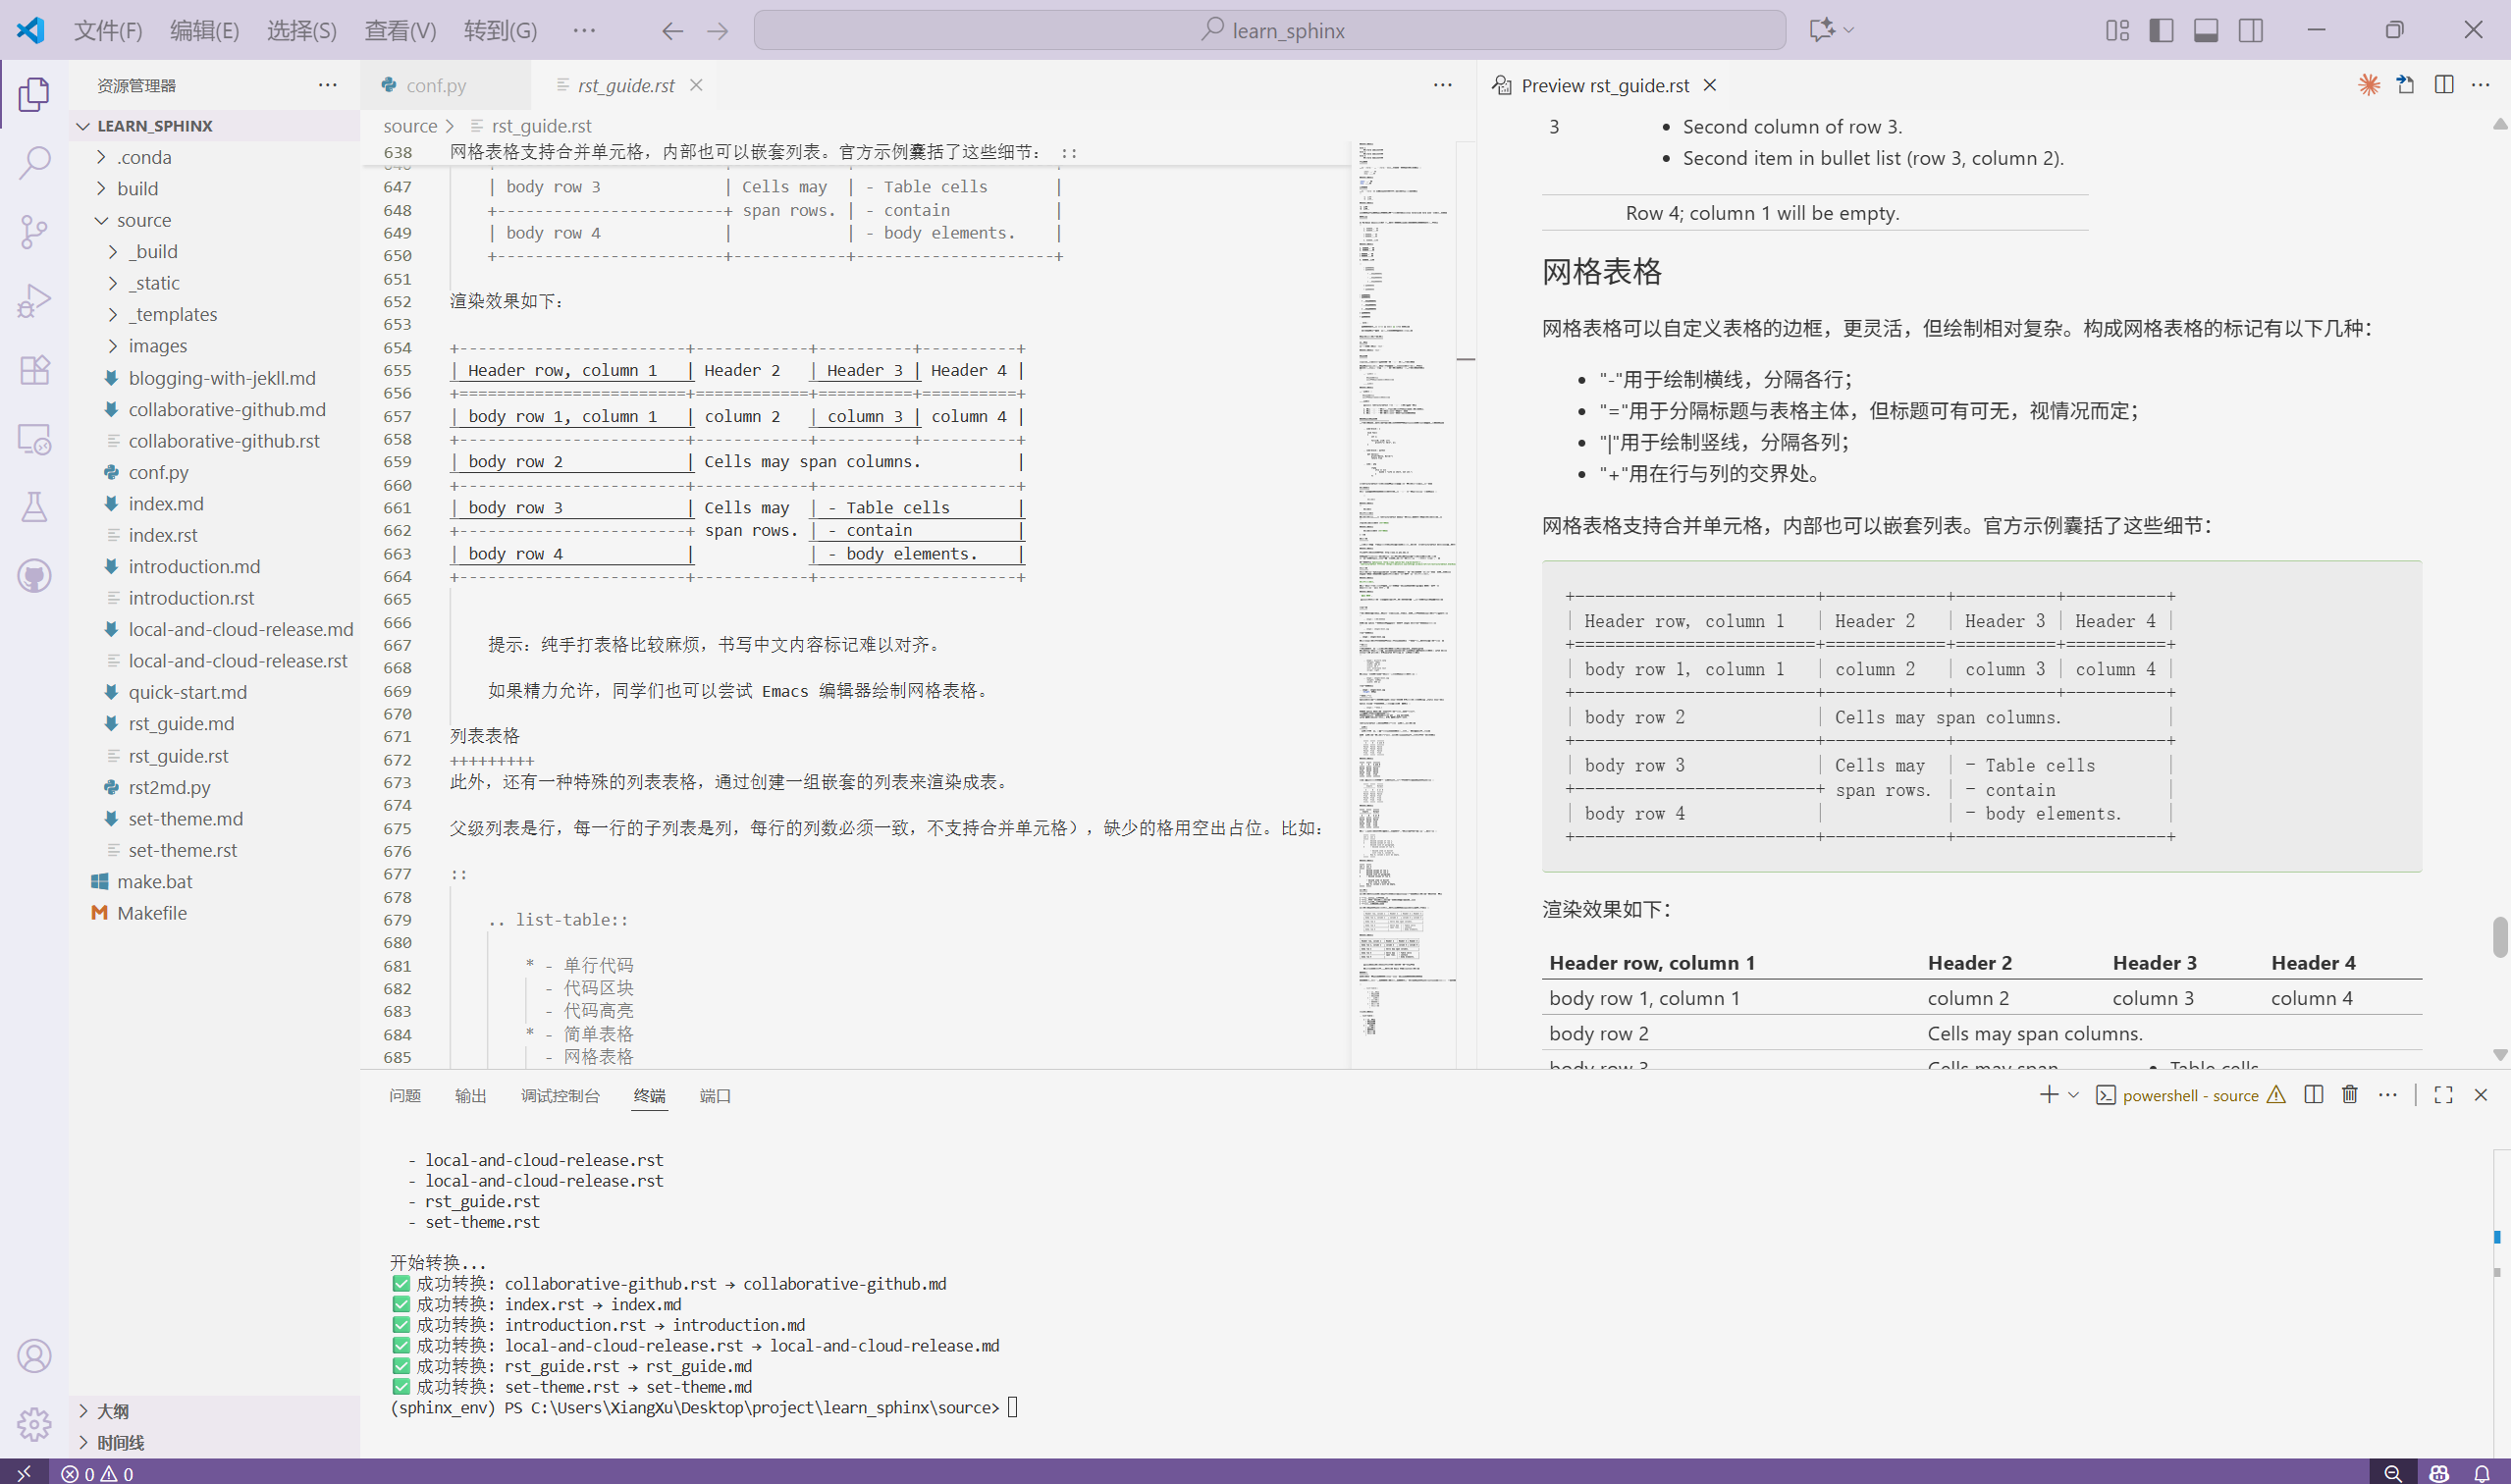Open the new terminal launch profile dropdown
The width and height of the screenshot is (2511, 1484).
tap(2074, 1095)
